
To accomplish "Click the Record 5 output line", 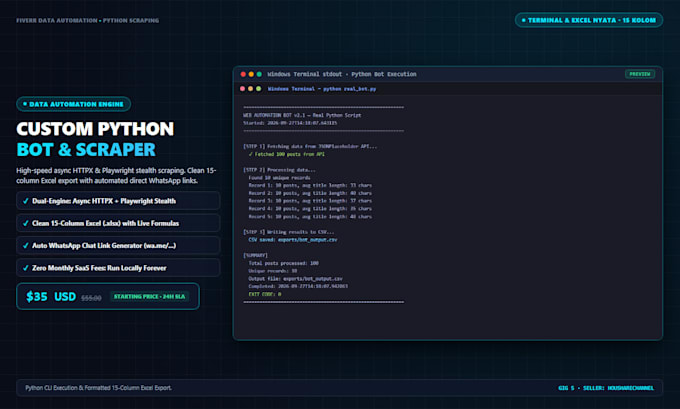I will tap(310, 217).
